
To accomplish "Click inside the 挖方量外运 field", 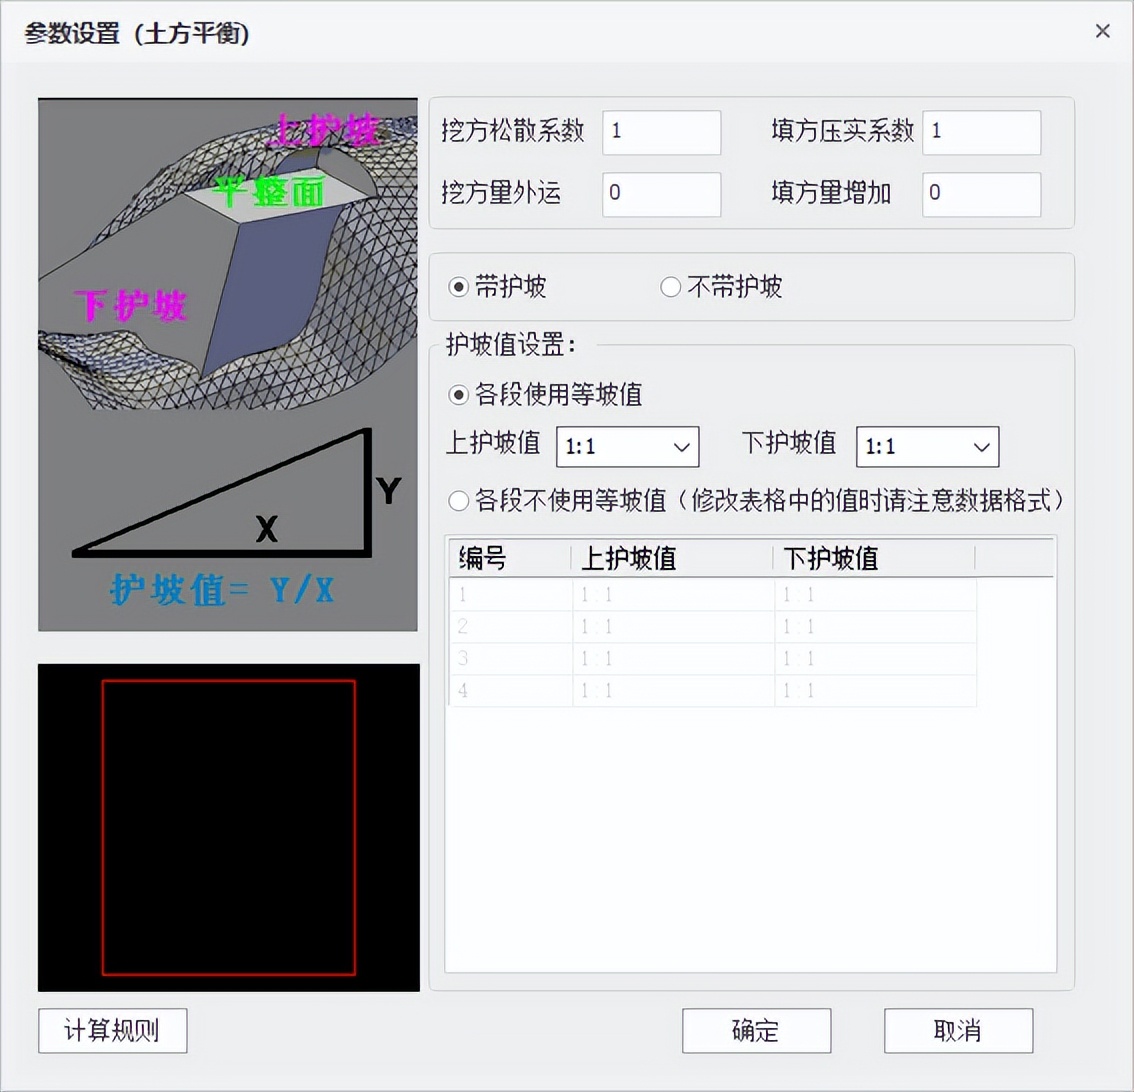I will pyautogui.click(x=661, y=194).
